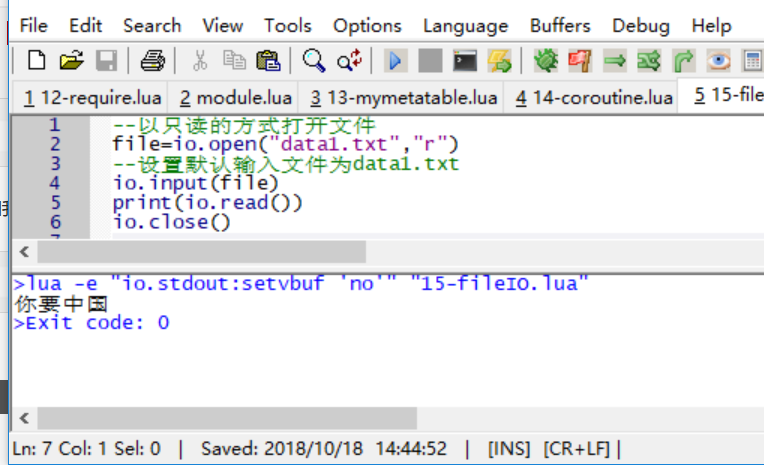Open the command console icon
This screenshot has height=465, width=764.
(x=465, y=61)
